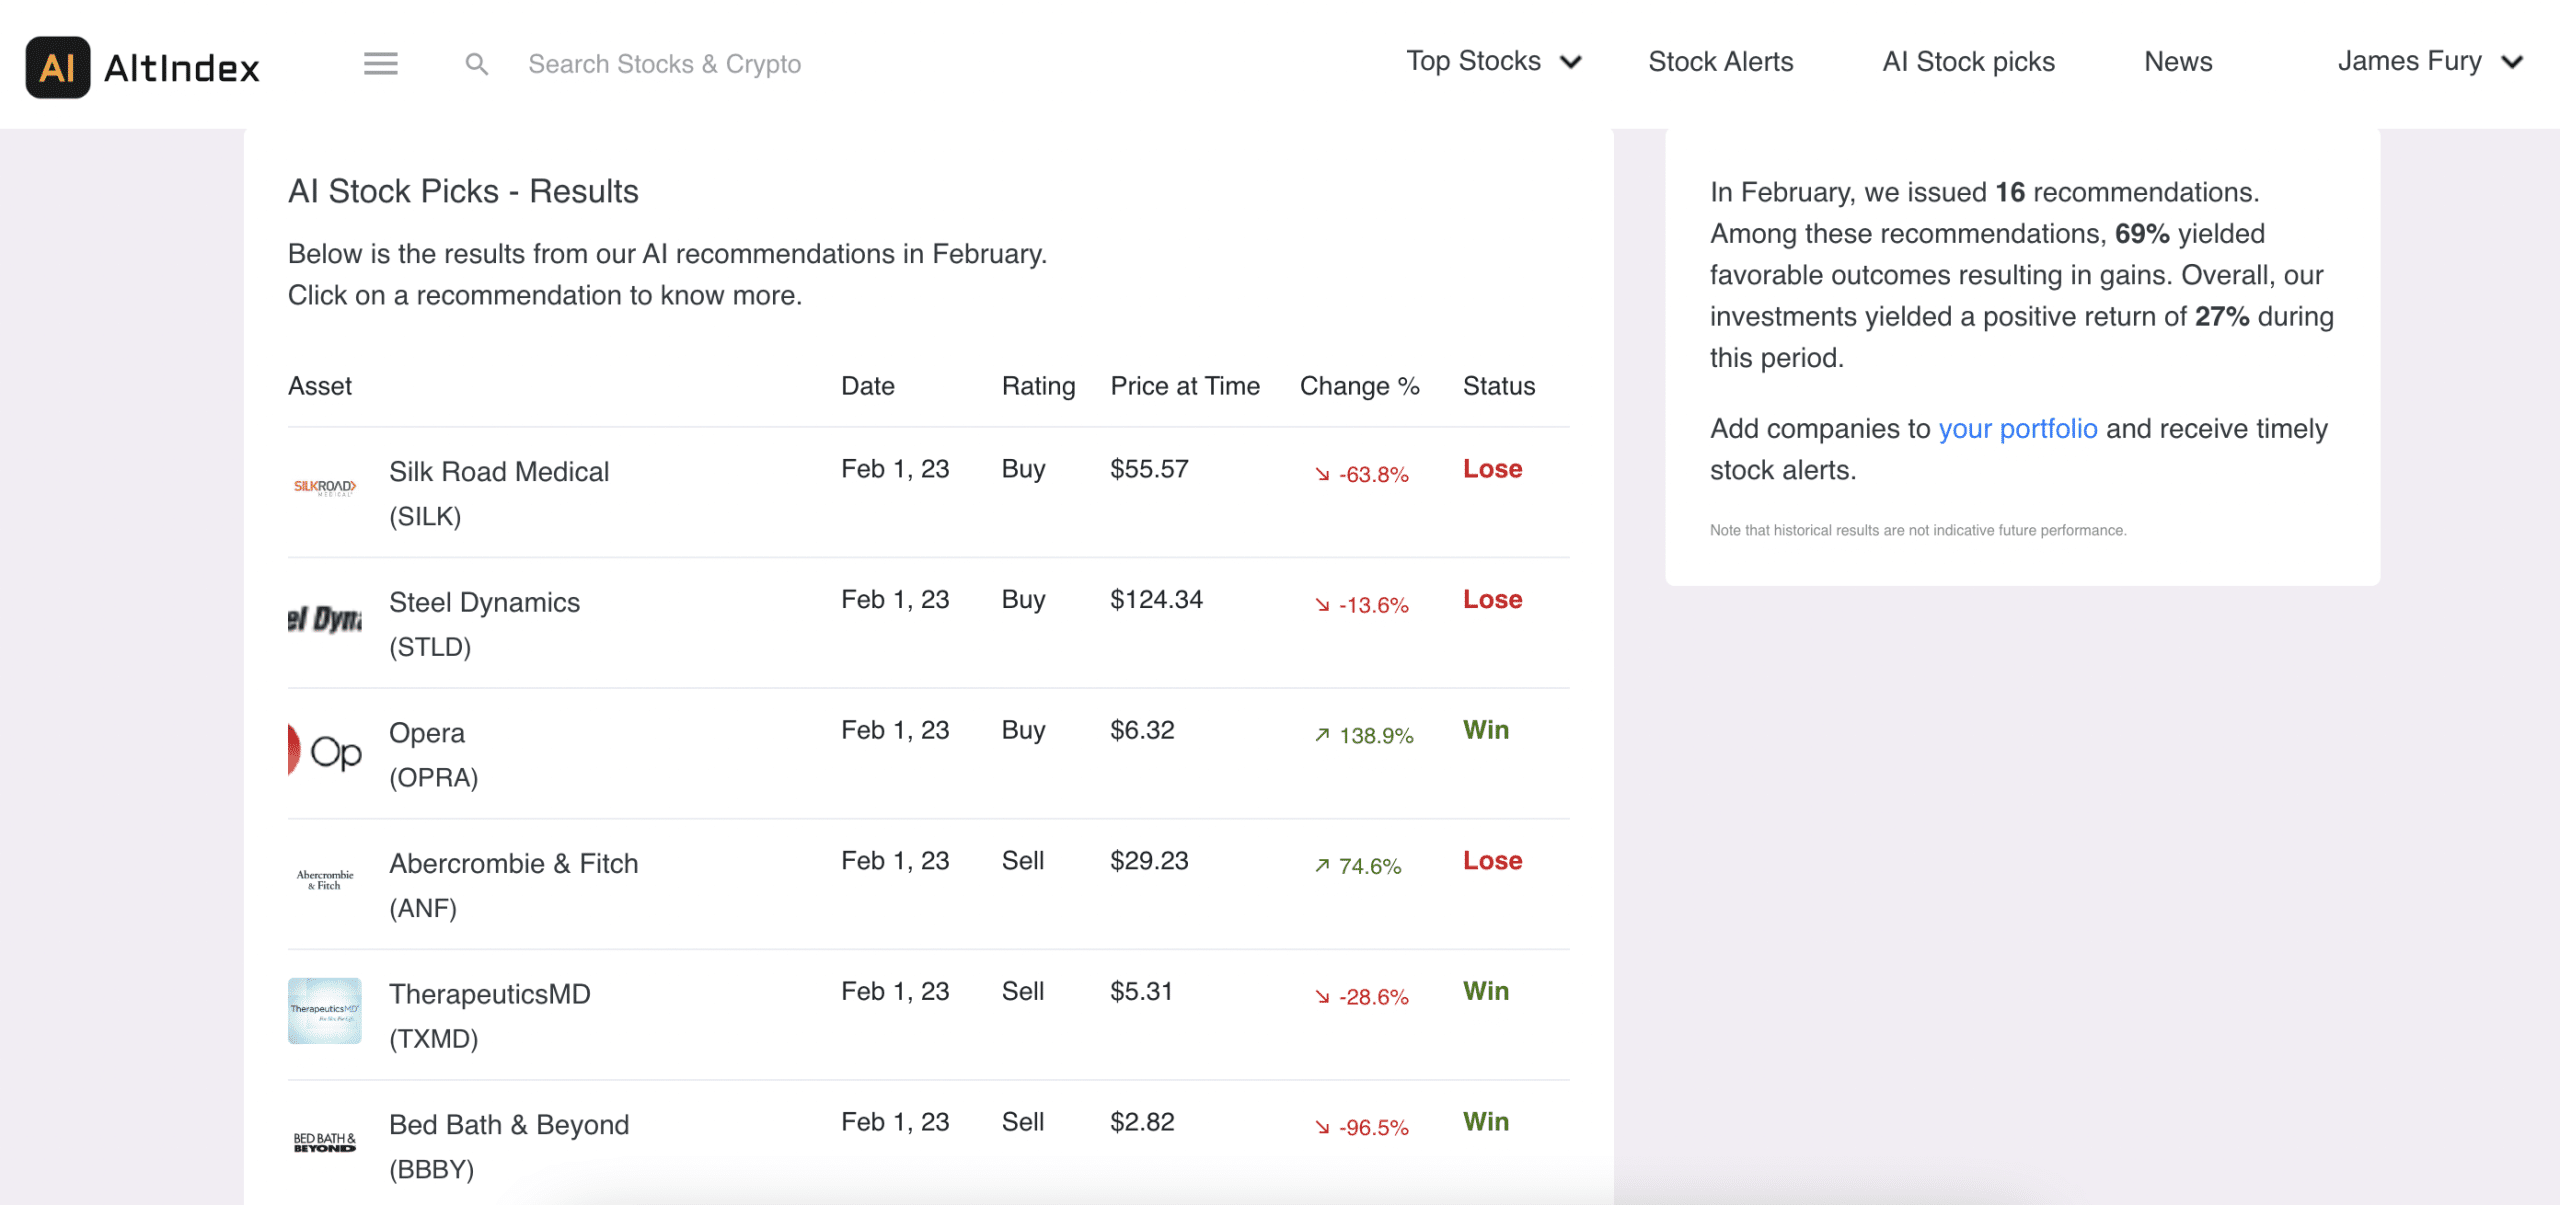2560x1205 pixels.
Task: Click the down arrow beside -28.6%
Action: (1322, 997)
